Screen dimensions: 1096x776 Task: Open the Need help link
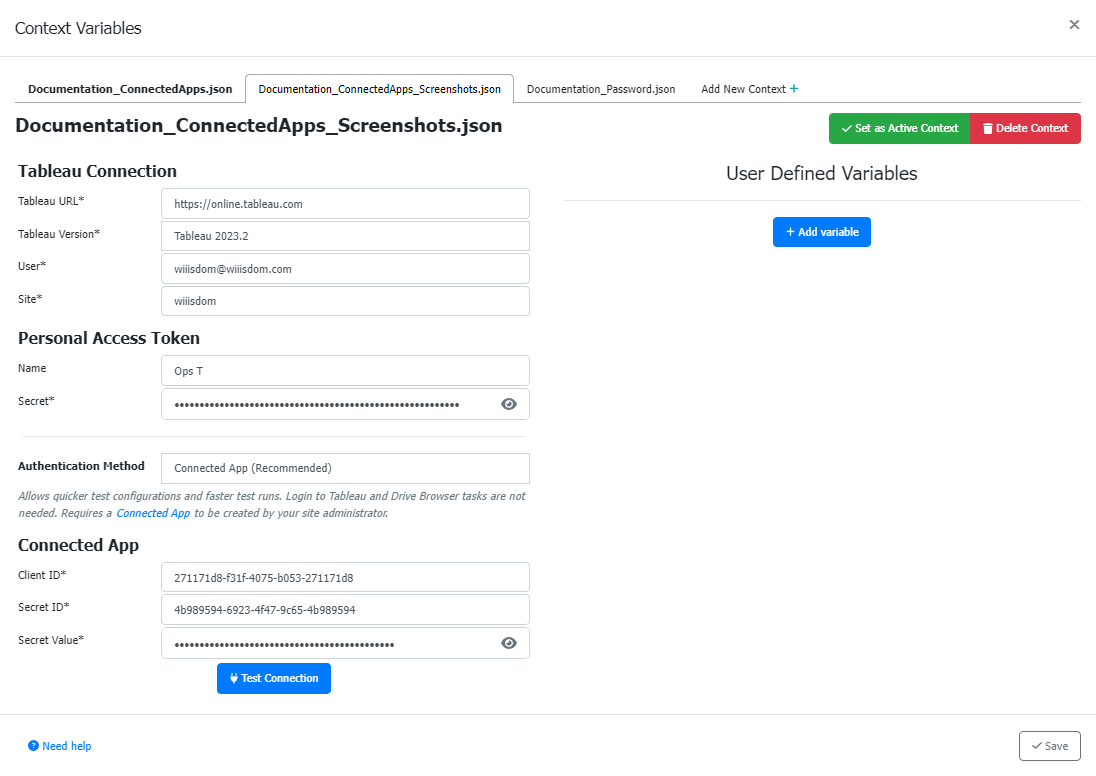(60, 746)
